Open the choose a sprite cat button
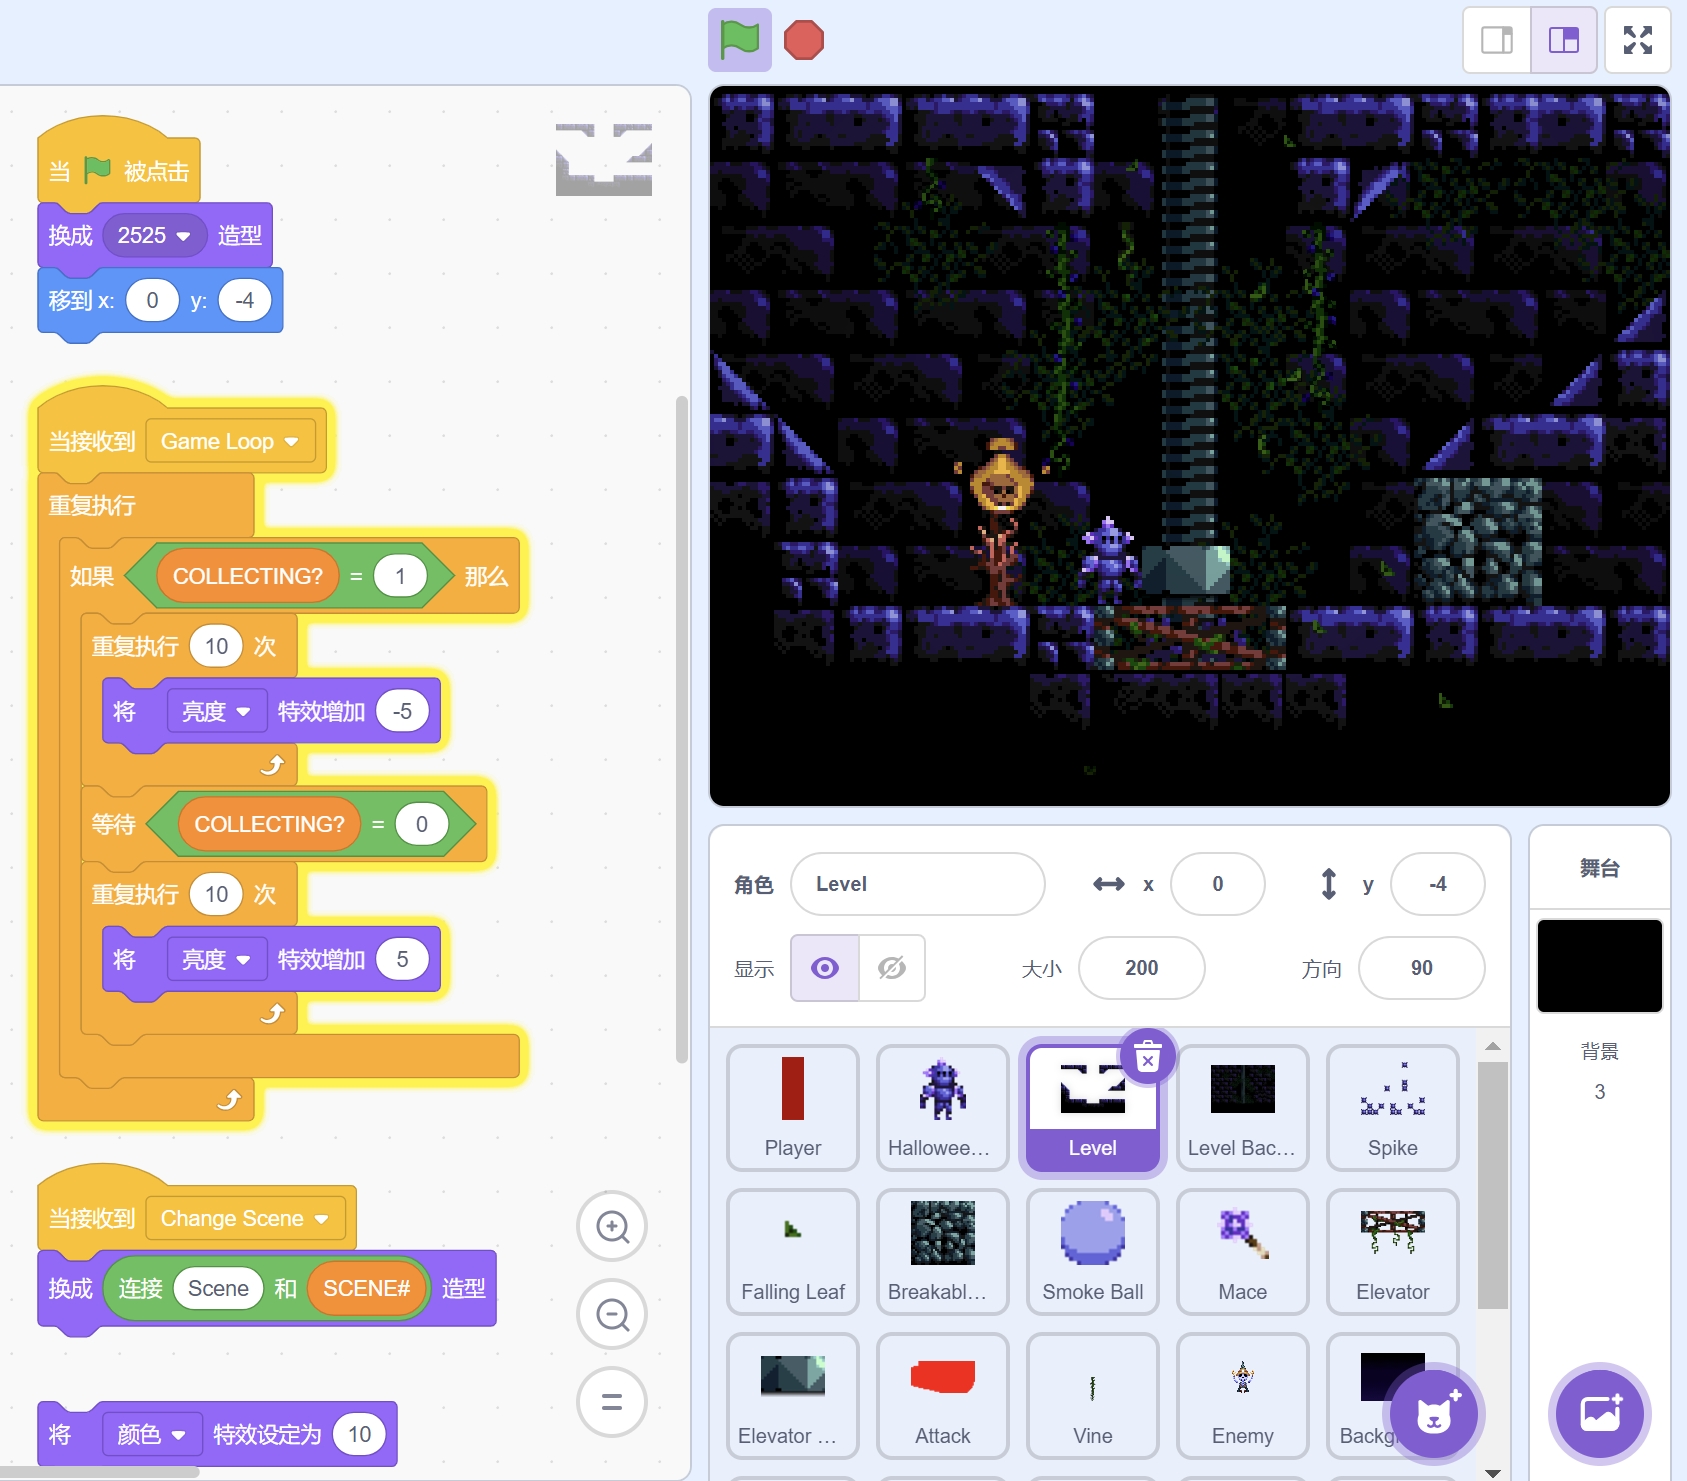1687x1481 pixels. (1434, 1414)
